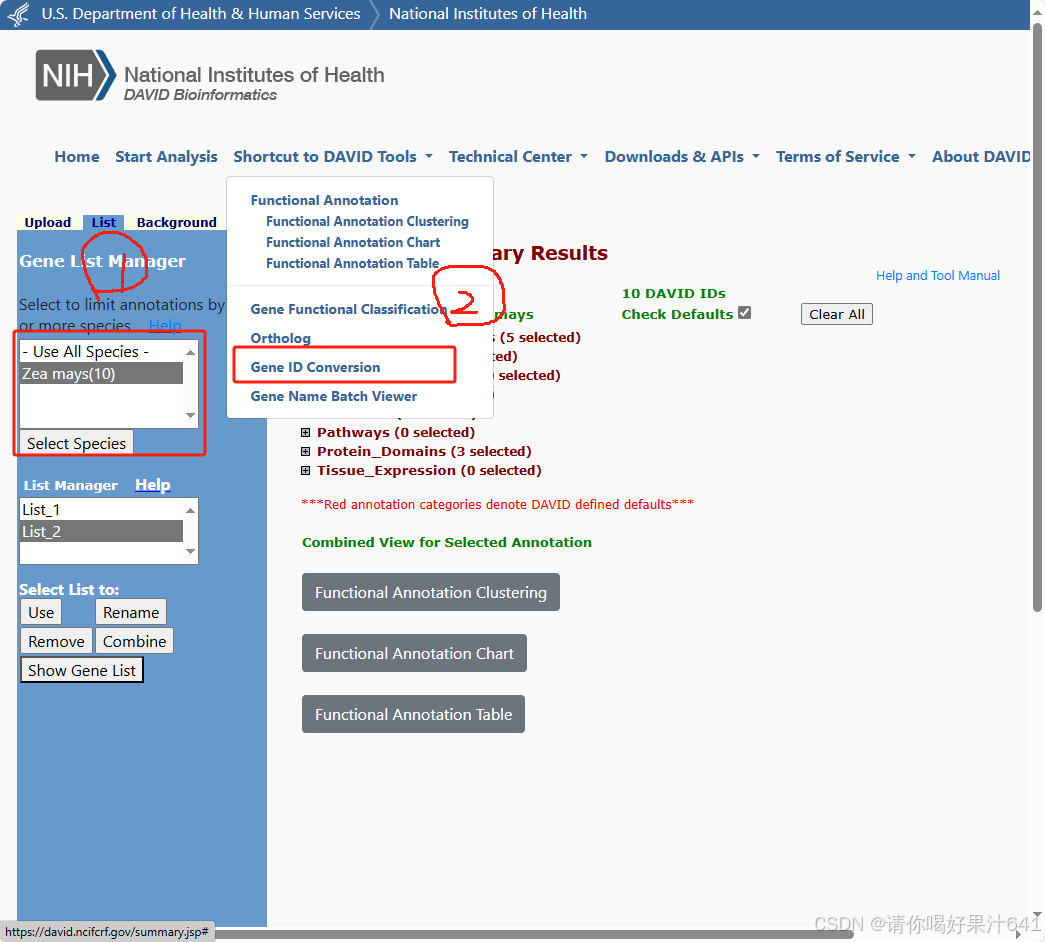Click the page vertical scrollbar

[1037, 316]
